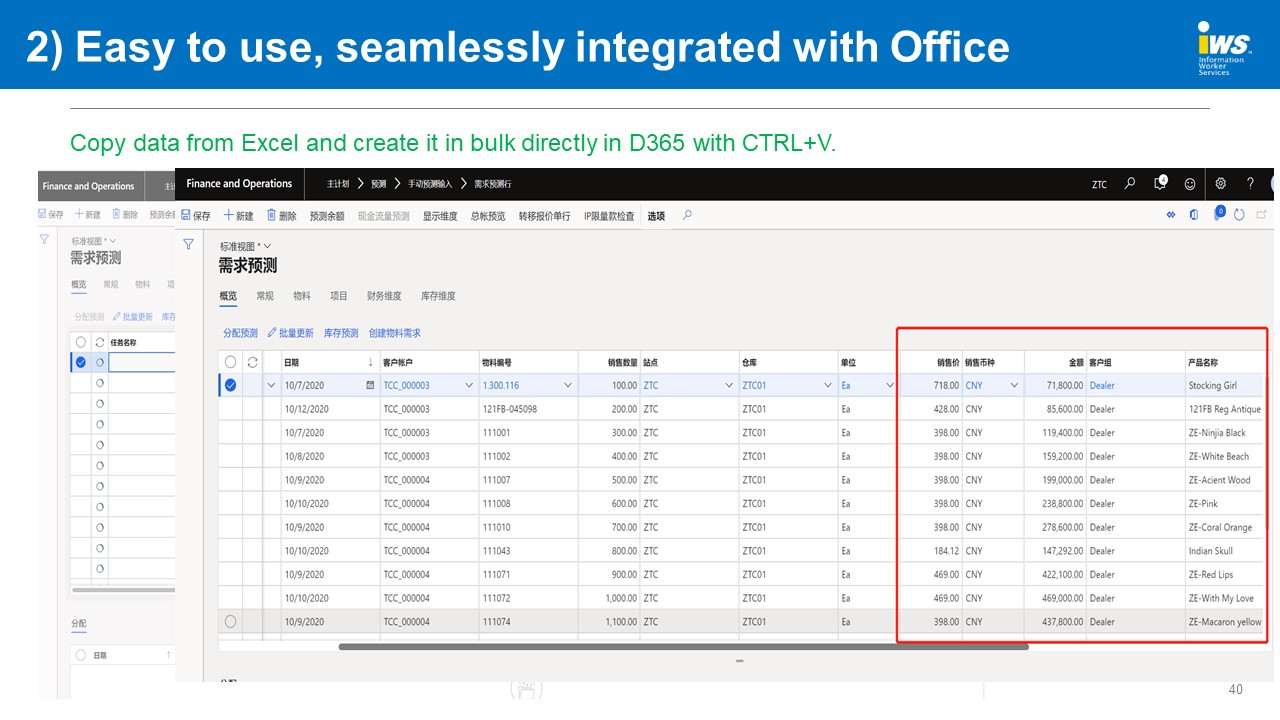
Task: Toggle select-all circle in the 分配 section
Action: [81, 655]
